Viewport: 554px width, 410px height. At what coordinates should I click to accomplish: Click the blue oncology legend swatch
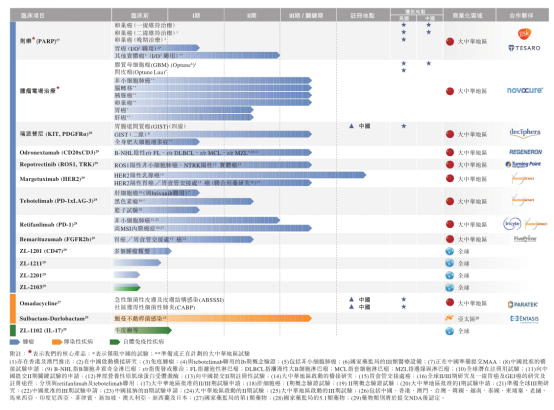point(15,342)
